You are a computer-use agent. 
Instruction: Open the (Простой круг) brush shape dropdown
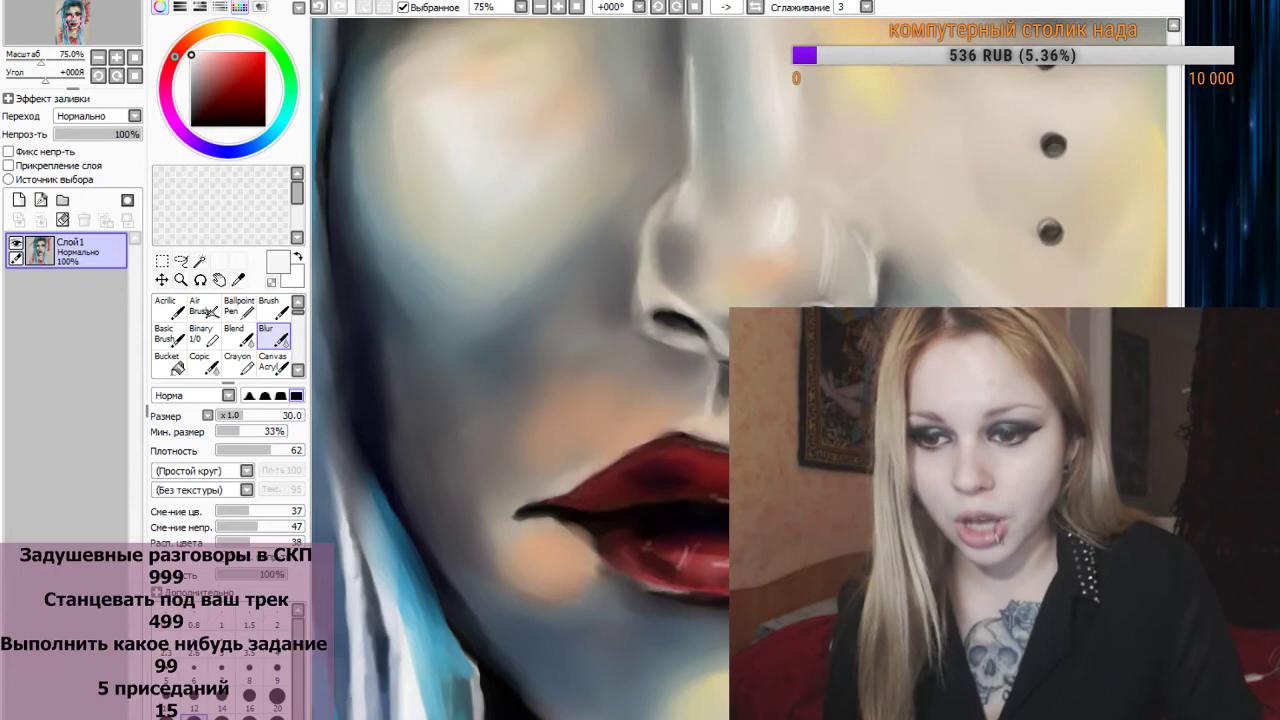pos(247,470)
